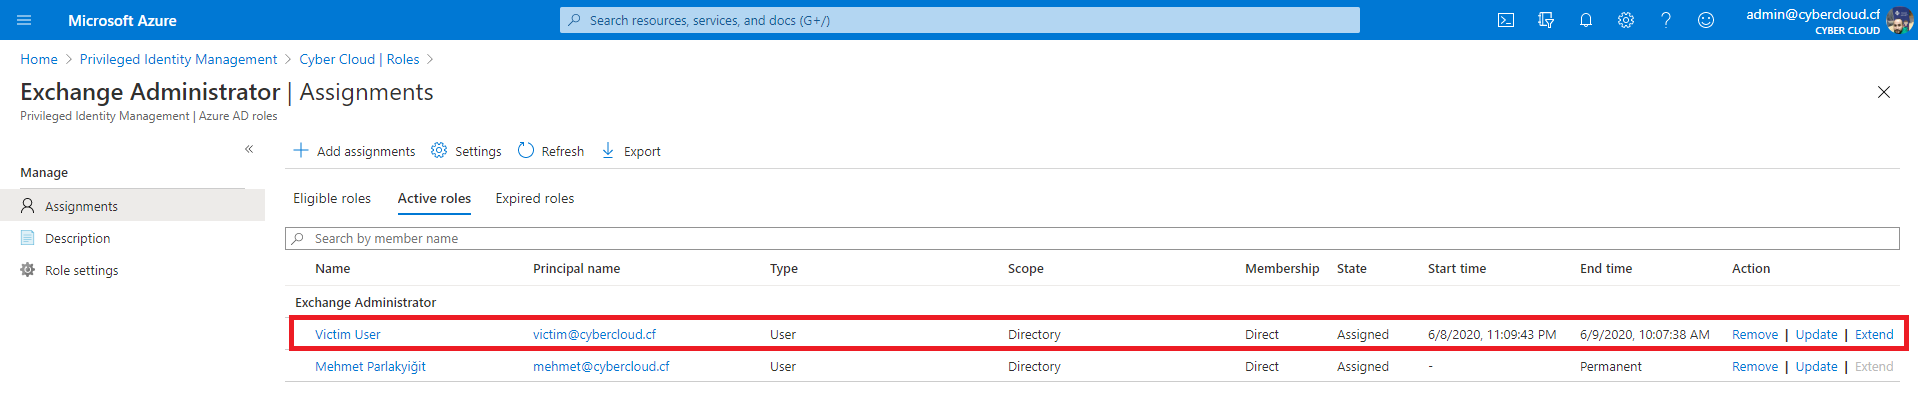Image resolution: width=1918 pixels, height=415 pixels.
Task: Click the Role settings gear icon in left menu
Action: 28,269
